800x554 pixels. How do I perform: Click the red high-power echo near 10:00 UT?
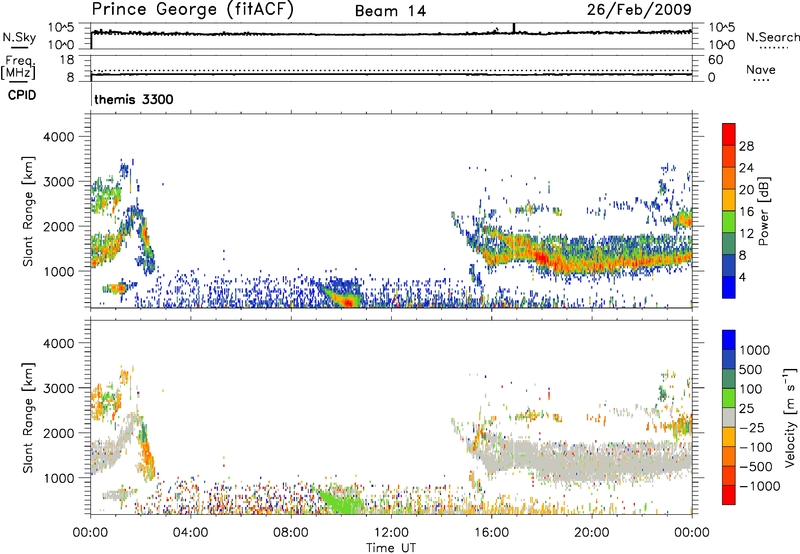pyautogui.click(x=347, y=301)
